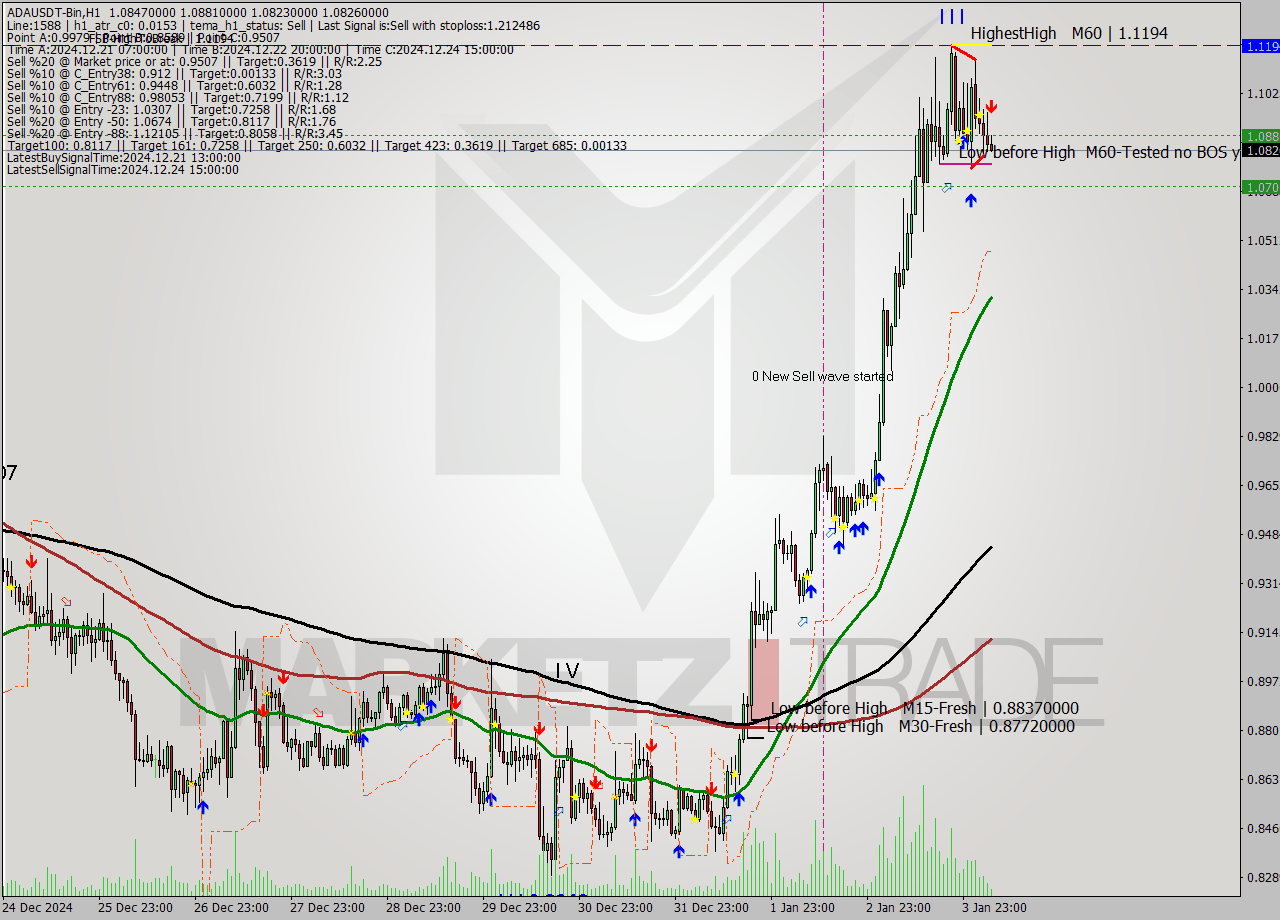
Task: Click 'Sell %20 @ Market price or at: 0.9507' line
Action: [193, 61]
